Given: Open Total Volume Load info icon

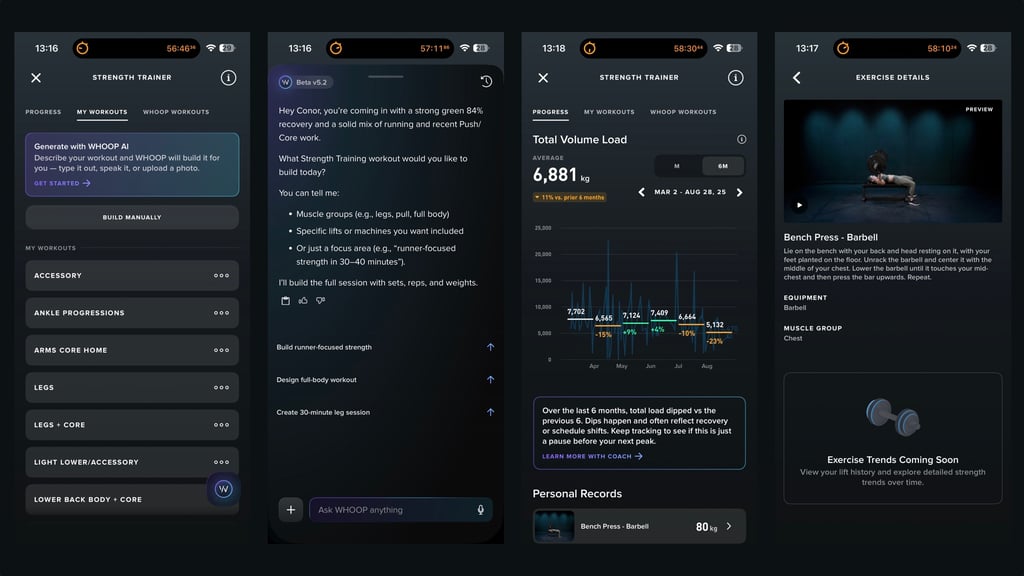Looking at the screenshot, I should (741, 139).
